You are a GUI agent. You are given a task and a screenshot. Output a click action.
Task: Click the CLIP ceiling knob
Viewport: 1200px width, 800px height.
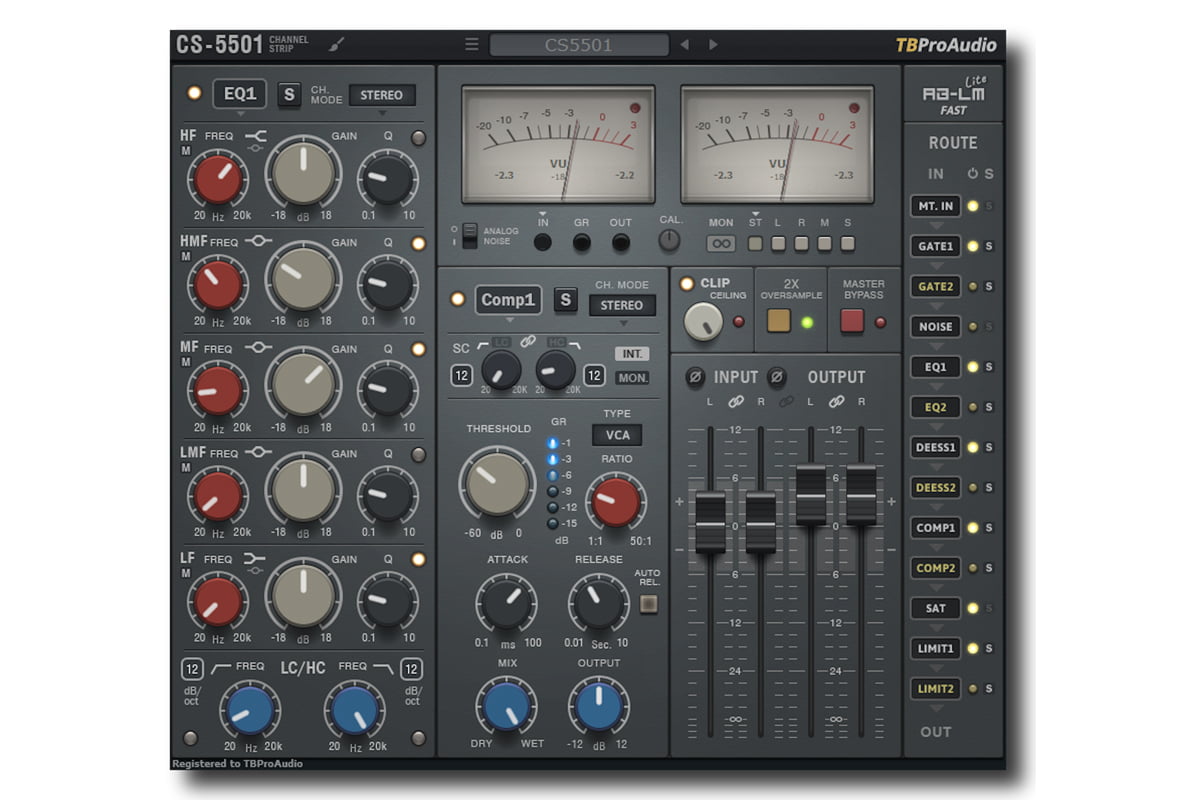703,321
